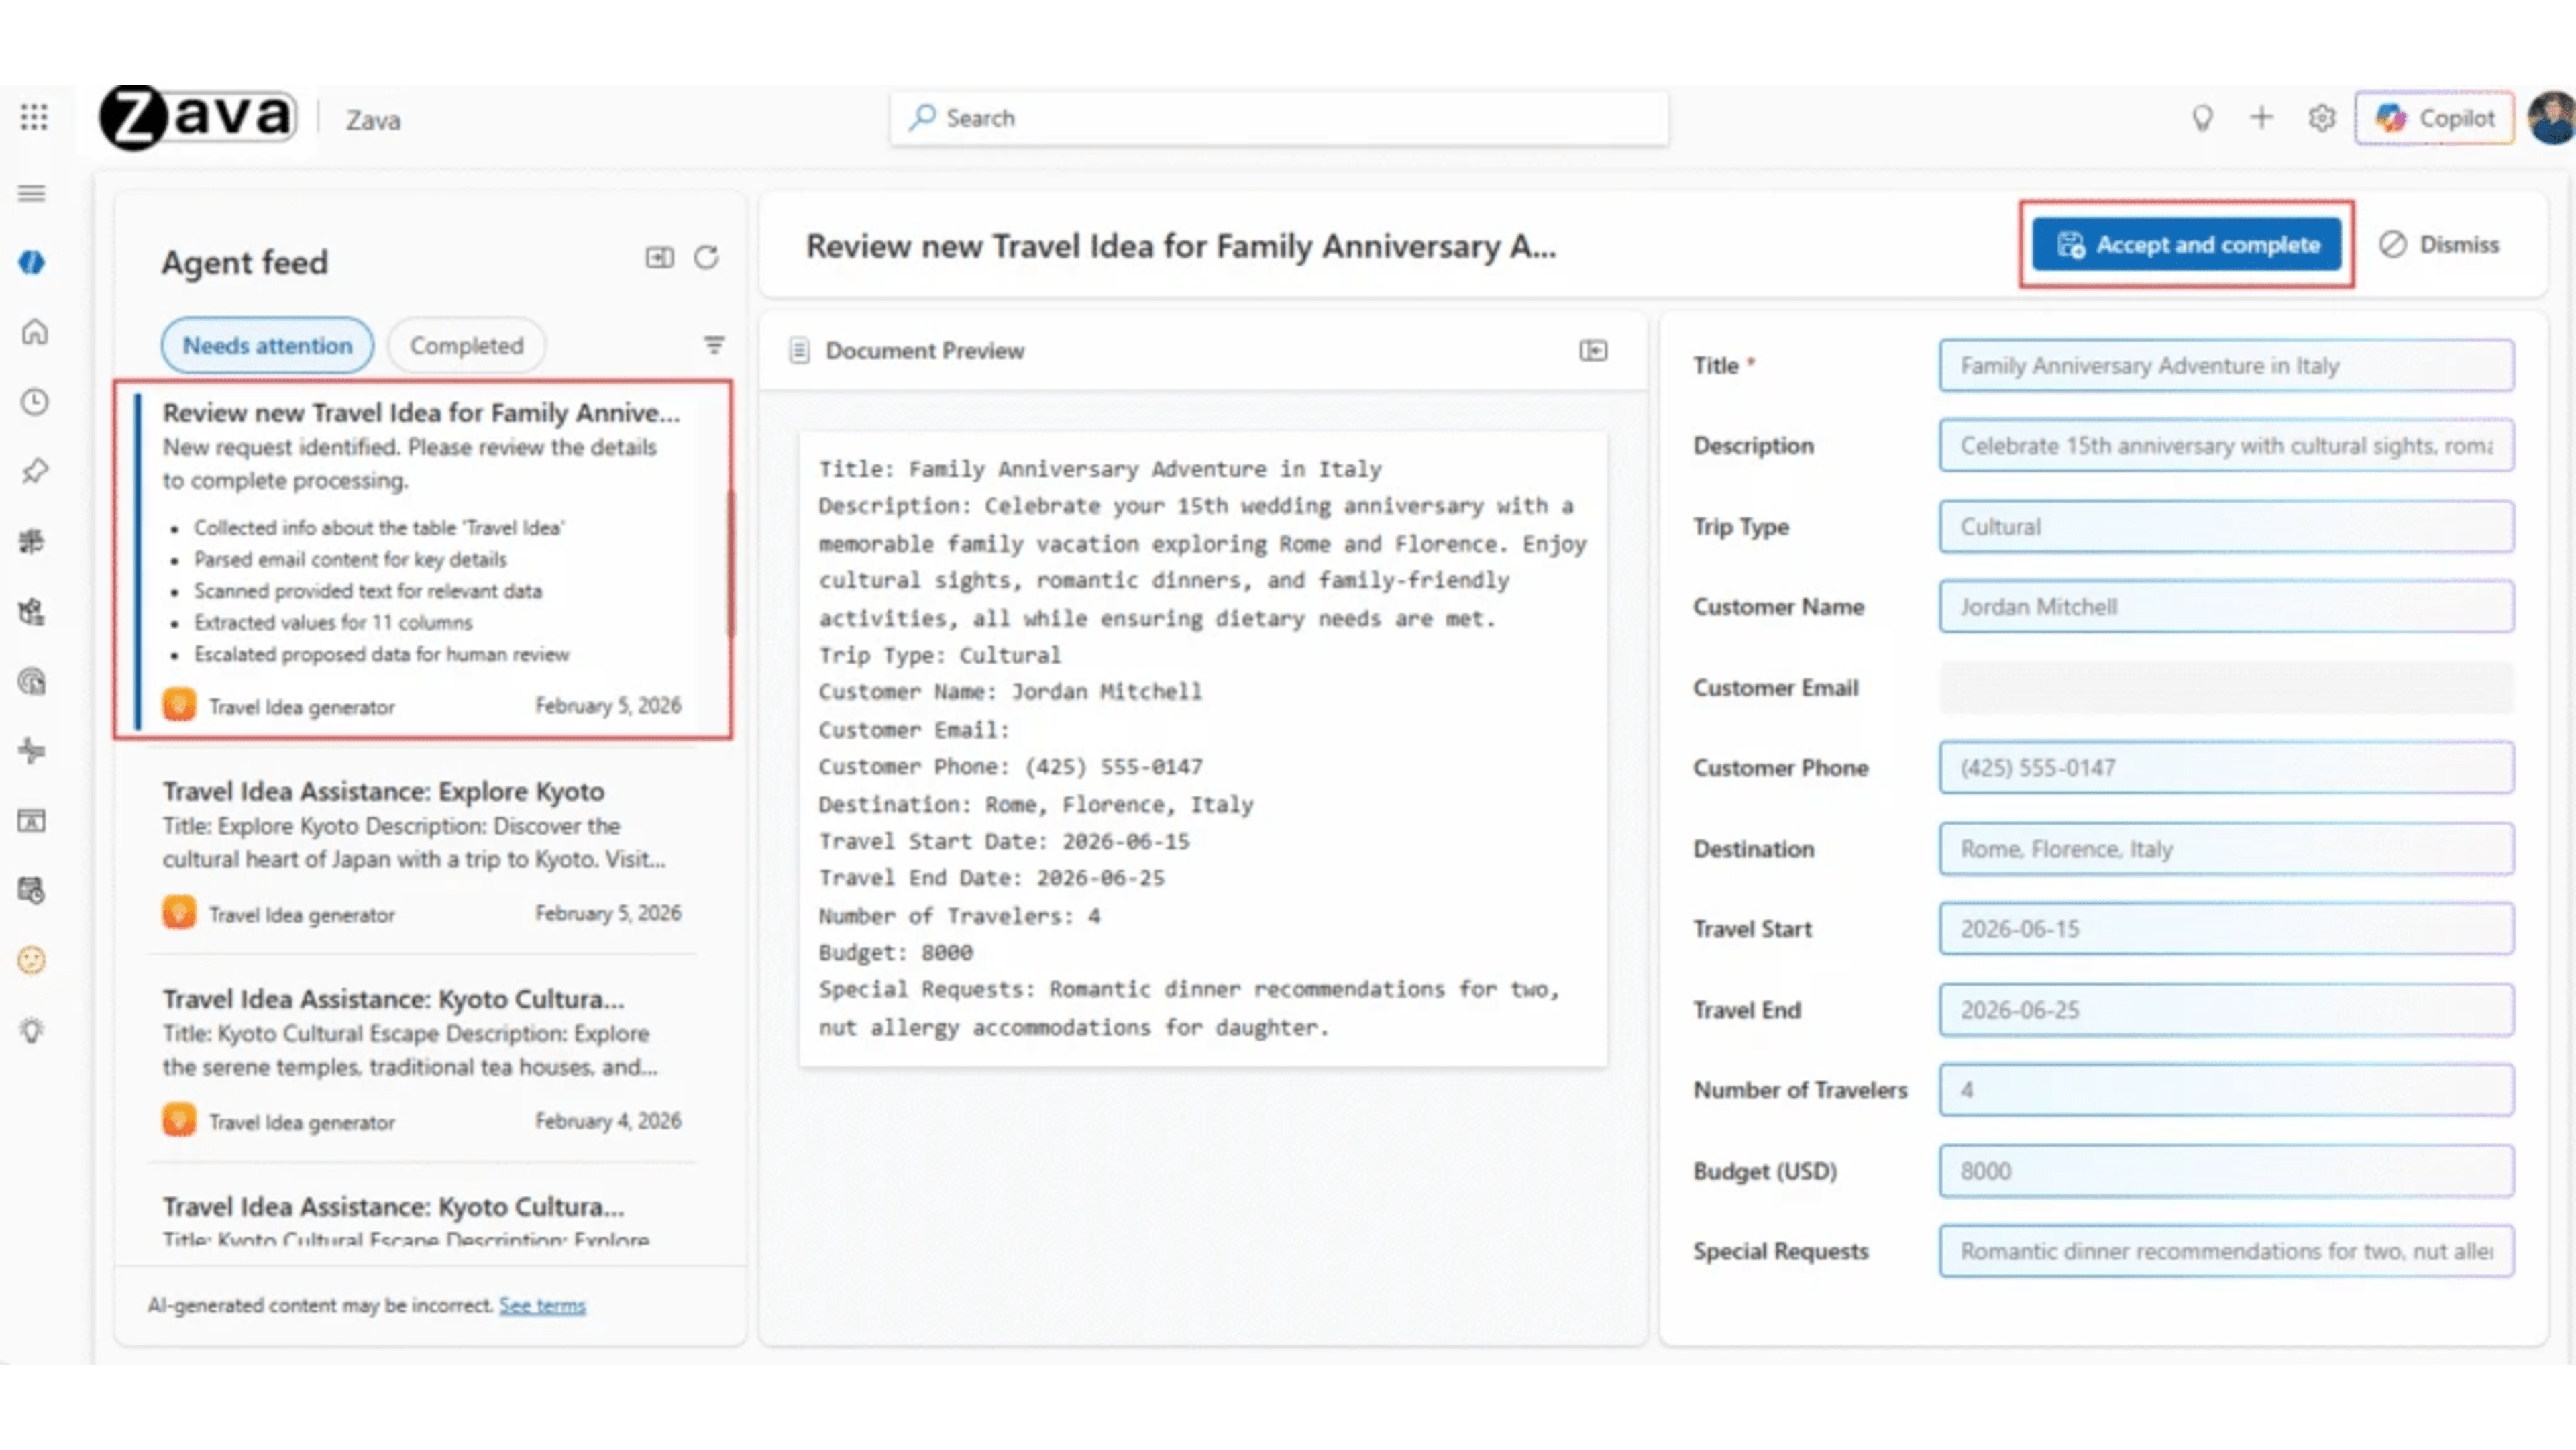Image resolution: width=2576 pixels, height=1450 pixels.
Task: Refresh the Agent feed
Action: click(706, 258)
